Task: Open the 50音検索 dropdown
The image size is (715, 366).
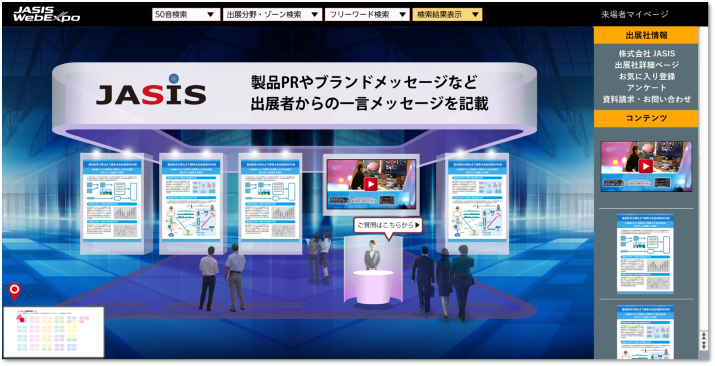Action: coord(186,15)
